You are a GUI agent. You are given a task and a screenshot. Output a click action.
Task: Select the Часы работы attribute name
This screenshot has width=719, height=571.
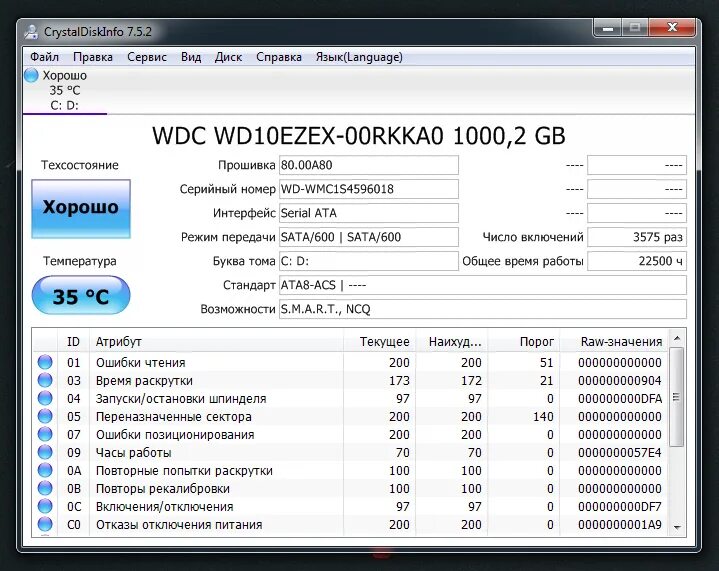pos(133,453)
